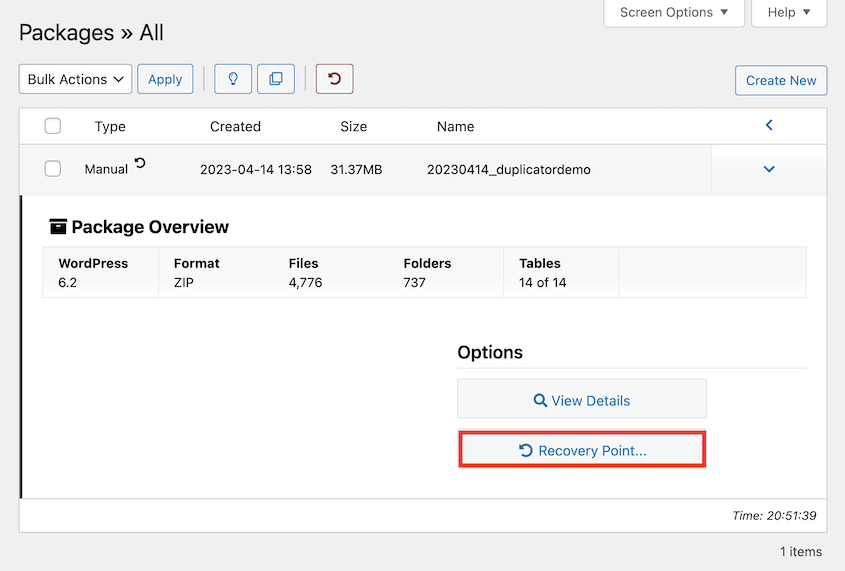Click the red recovery undo toolbar icon
This screenshot has width=845, height=571.
[335, 79]
